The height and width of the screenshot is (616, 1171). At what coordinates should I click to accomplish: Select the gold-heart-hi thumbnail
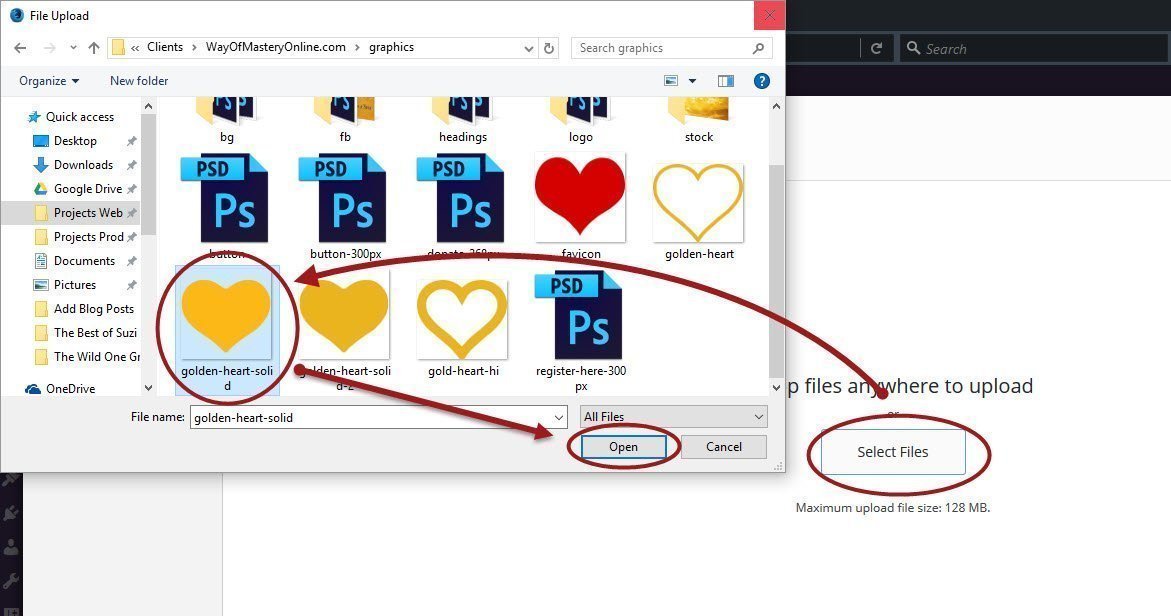click(462, 318)
